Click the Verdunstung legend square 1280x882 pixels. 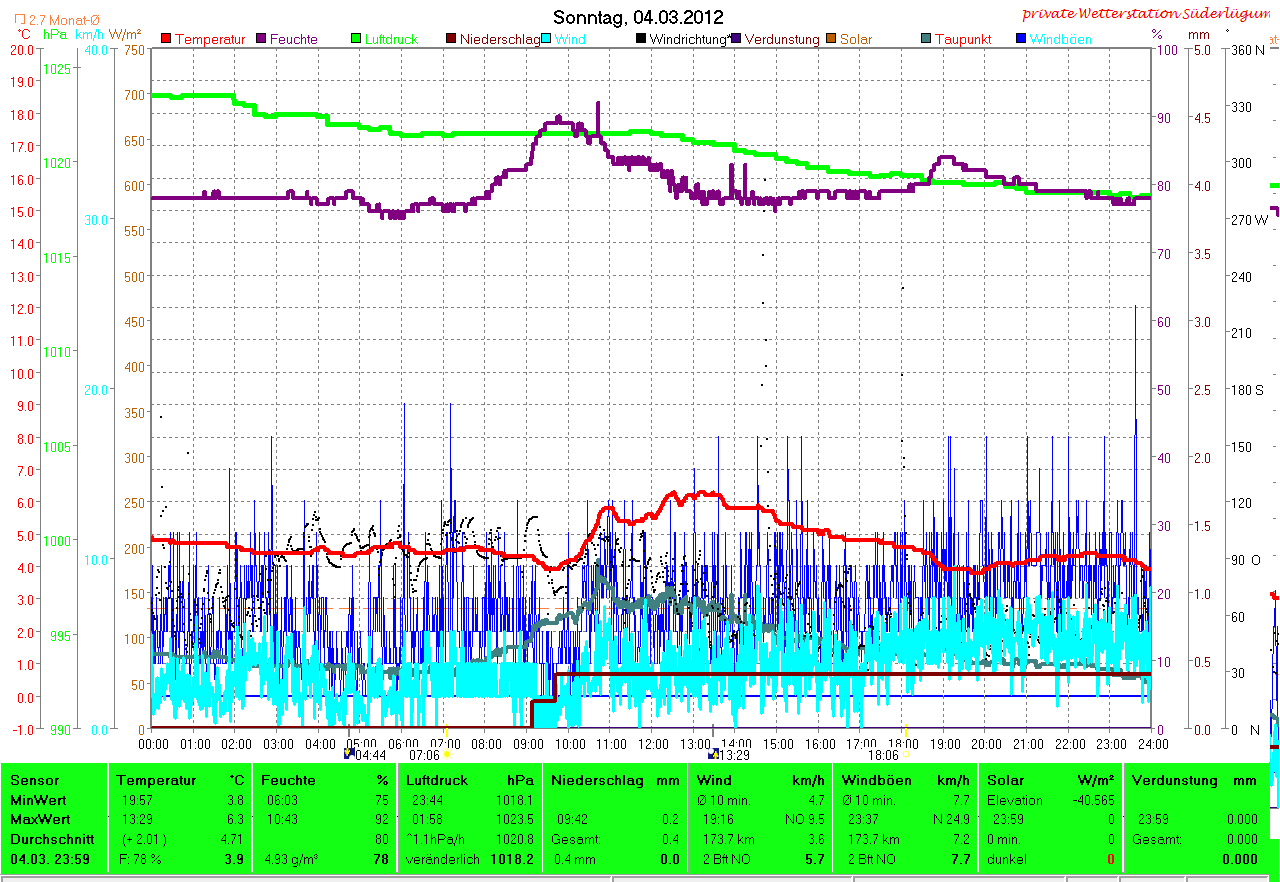point(736,39)
